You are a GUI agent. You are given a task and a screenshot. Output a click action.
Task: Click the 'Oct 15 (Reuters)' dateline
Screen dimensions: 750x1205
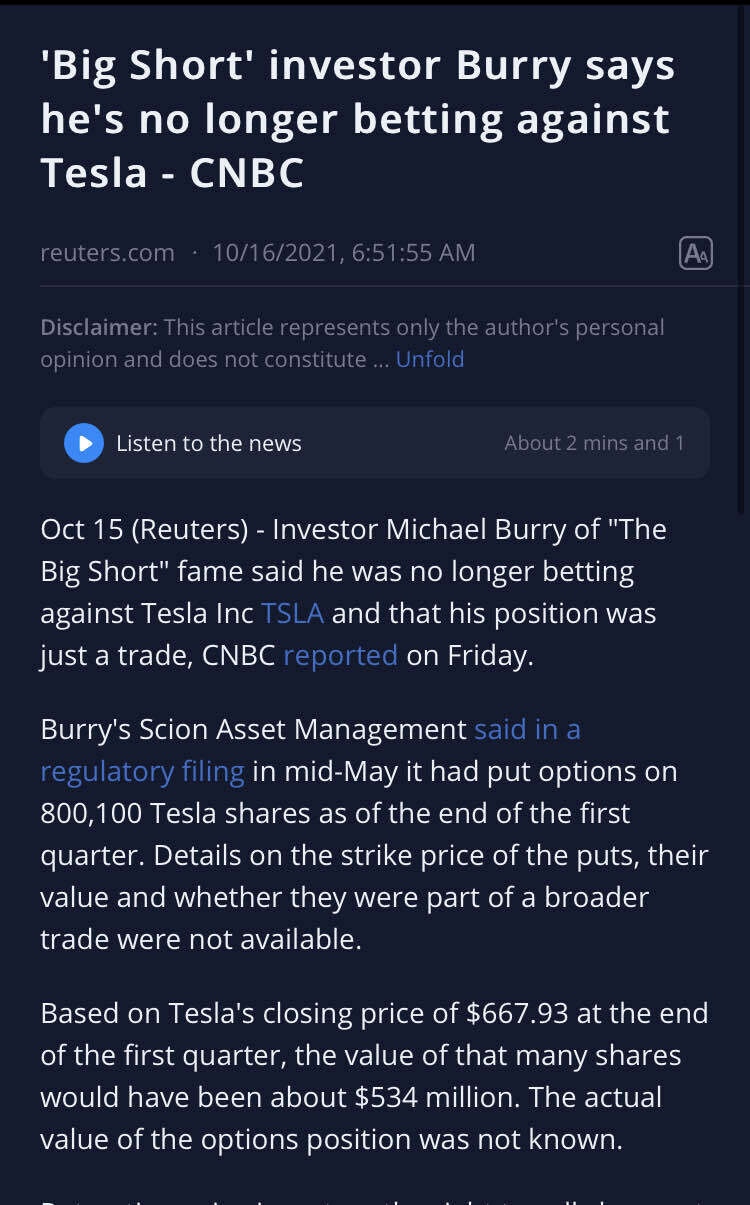tap(144, 529)
